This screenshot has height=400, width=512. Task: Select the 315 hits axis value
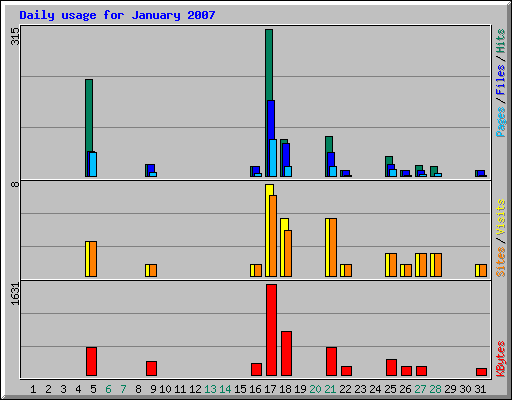point(15,36)
